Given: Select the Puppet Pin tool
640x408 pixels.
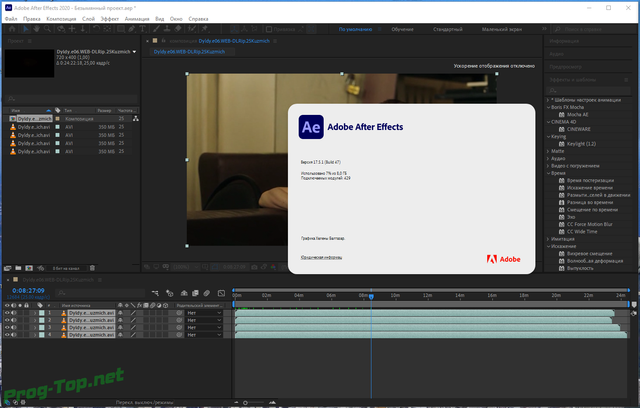Looking at the screenshot, I should pyautogui.click(x=205, y=29).
